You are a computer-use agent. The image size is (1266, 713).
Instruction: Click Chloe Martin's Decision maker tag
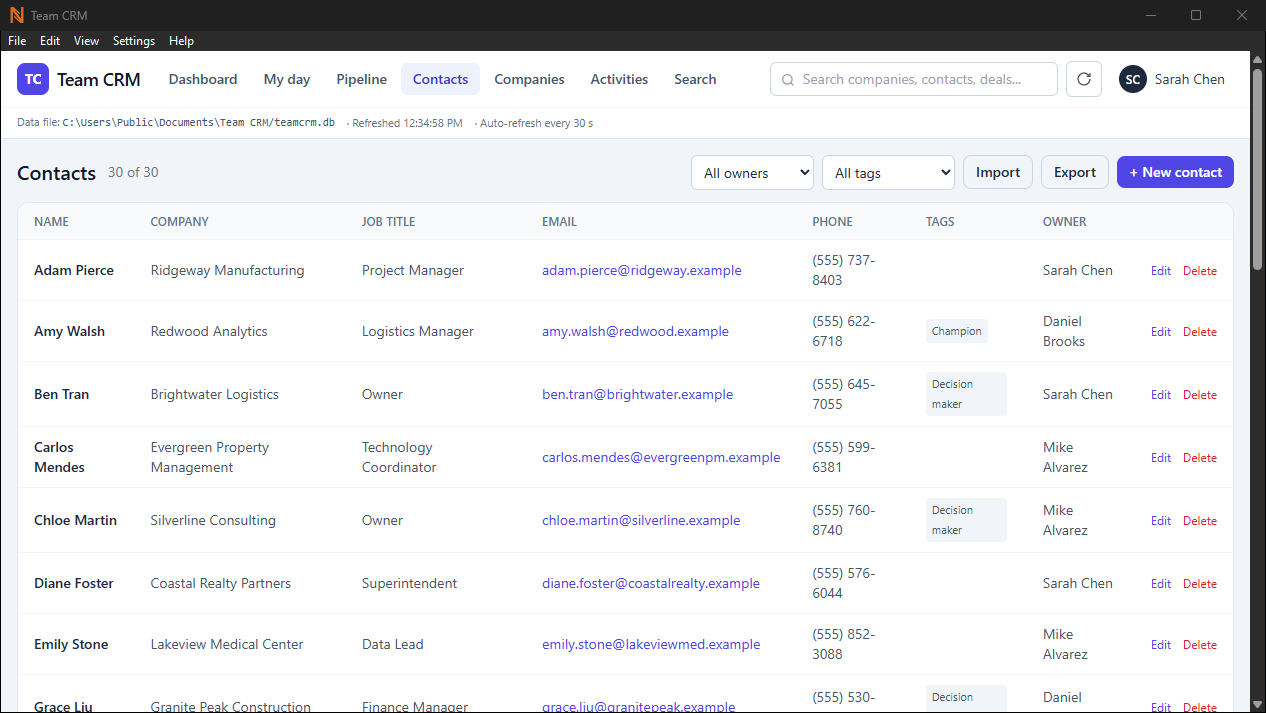click(x=966, y=520)
